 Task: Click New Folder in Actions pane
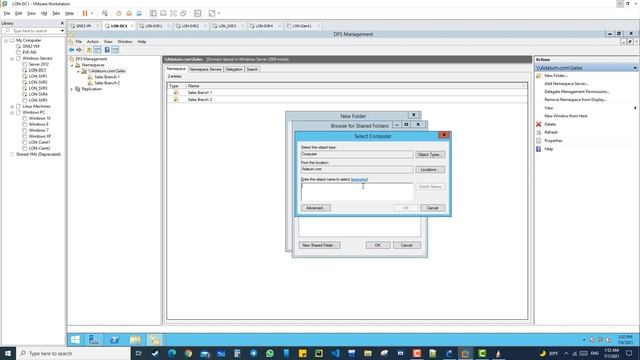point(556,76)
